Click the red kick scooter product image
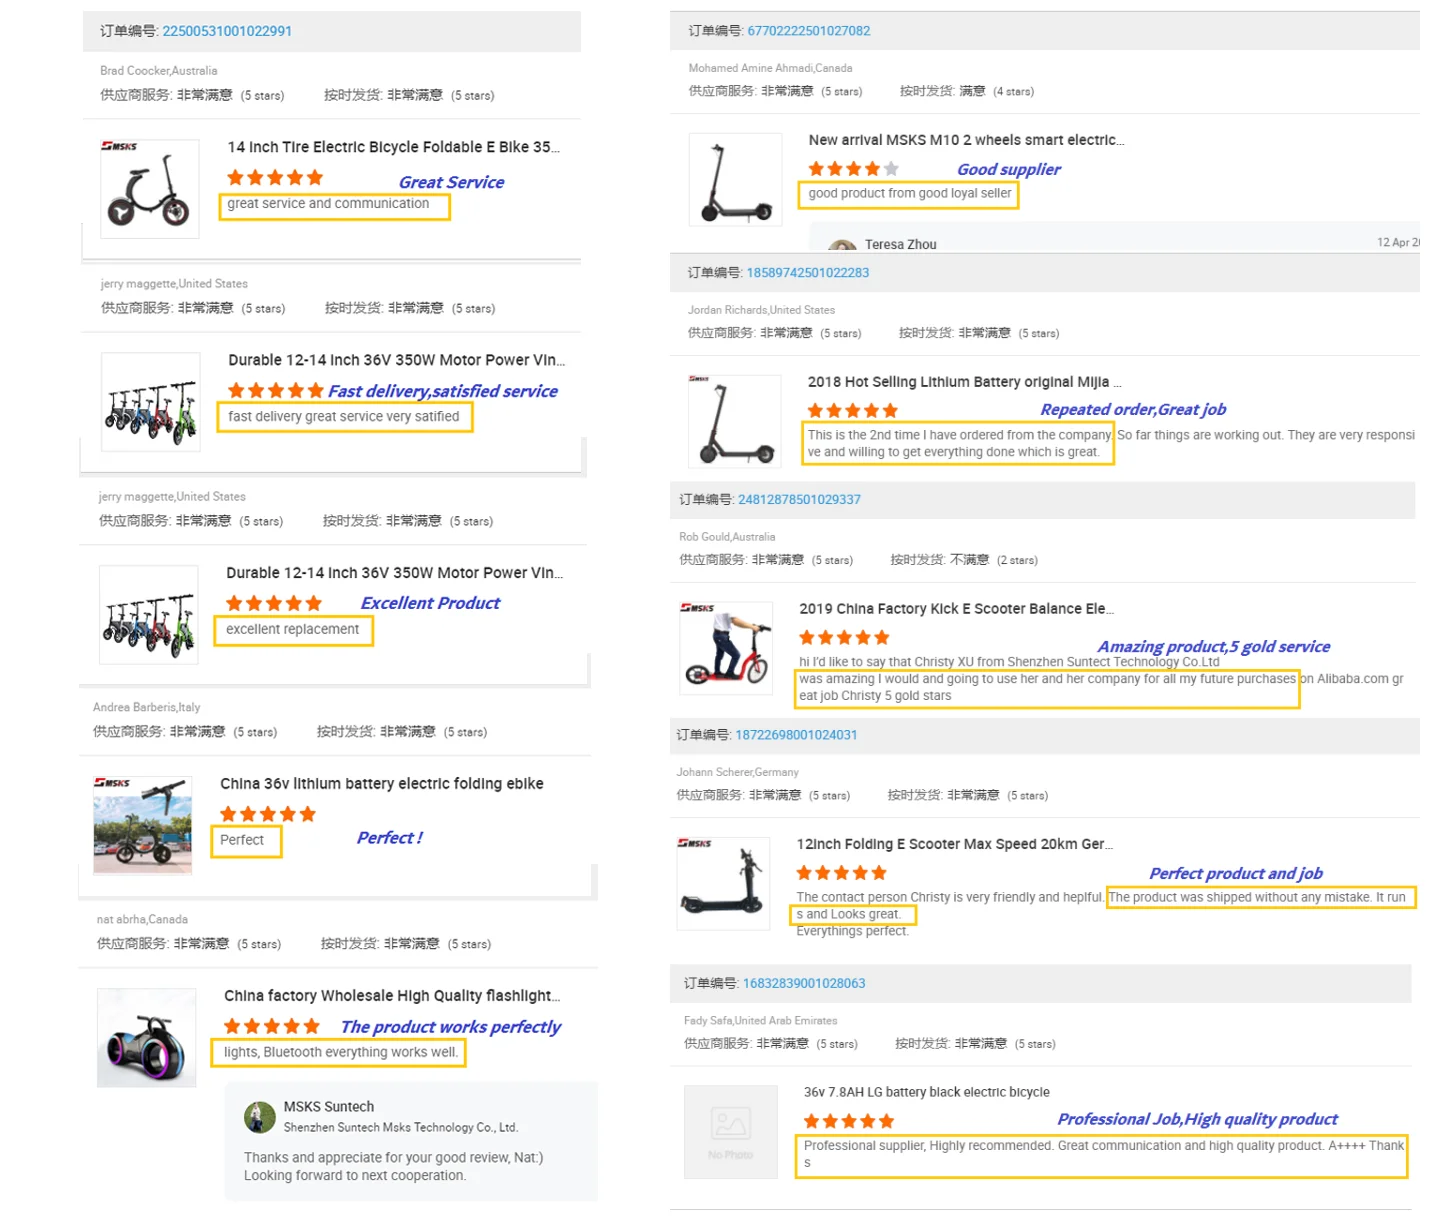This screenshot has width=1430, height=1220. [x=726, y=648]
